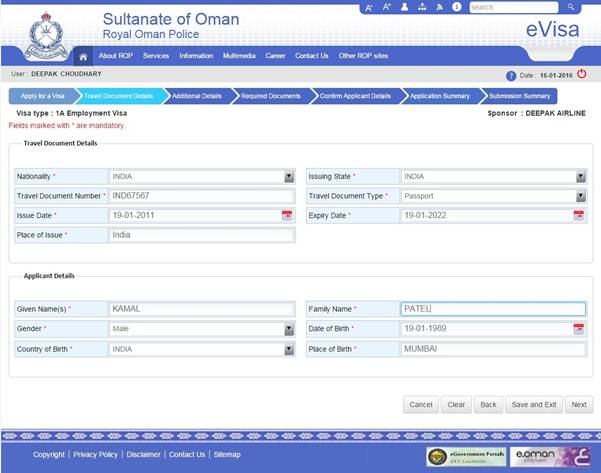Expand the Issuing State dropdown
This screenshot has height=473, width=601.
pyautogui.click(x=581, y=176)
